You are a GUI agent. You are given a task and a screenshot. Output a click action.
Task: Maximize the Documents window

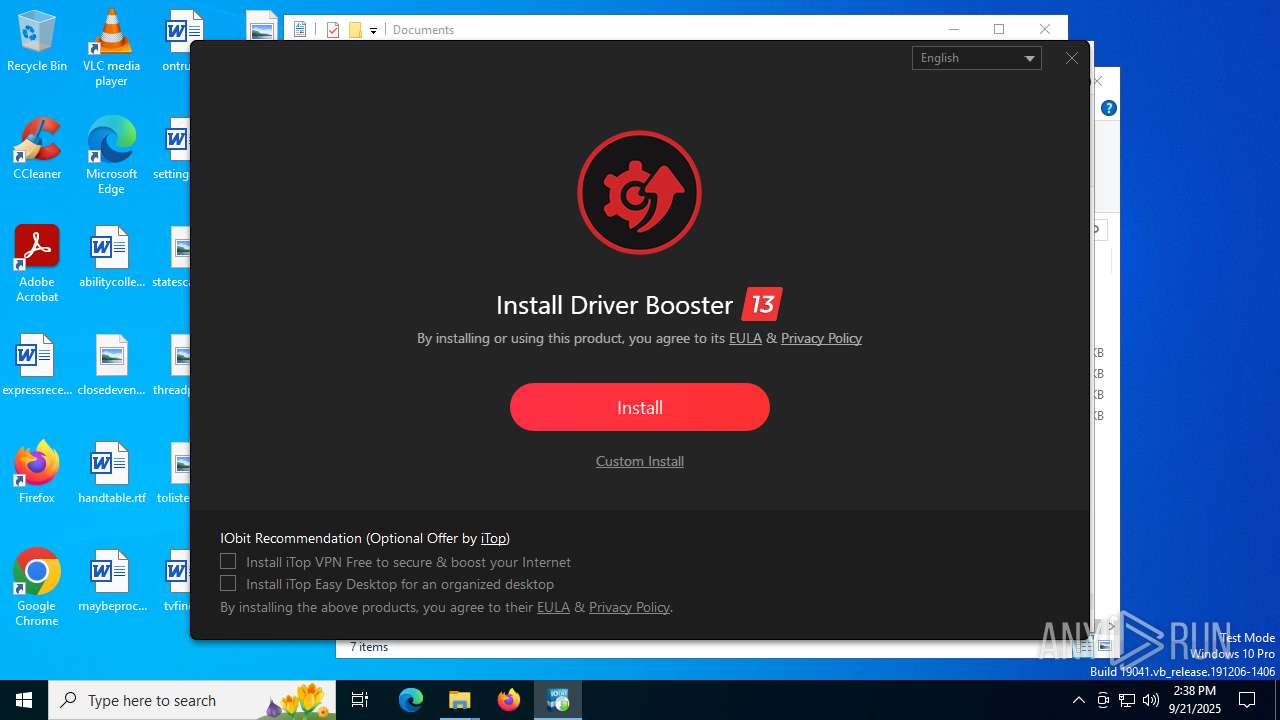[x=998, y=29]
